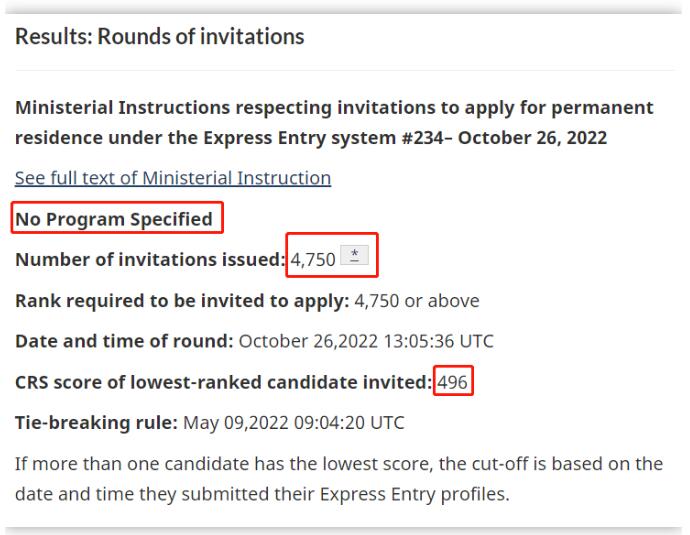Click the Date and time of round label
Screen dimensions: 690x535
point(124,341)
